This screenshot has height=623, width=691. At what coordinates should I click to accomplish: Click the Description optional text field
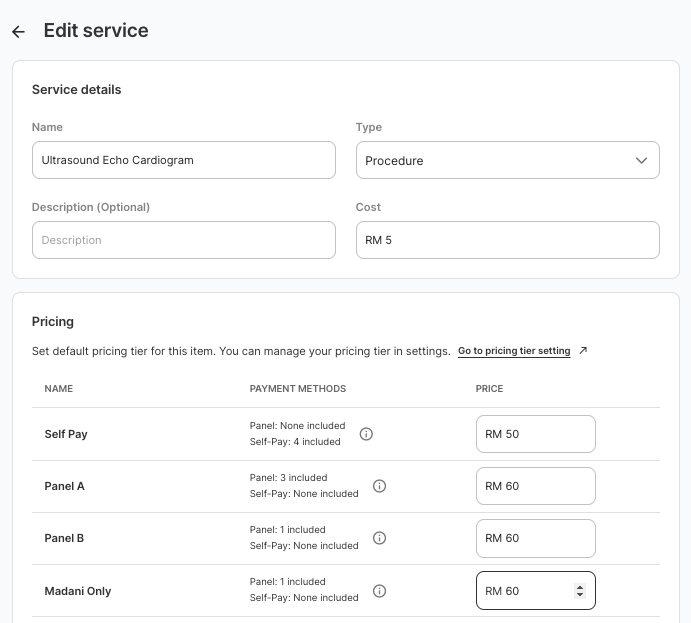[183, 240]
